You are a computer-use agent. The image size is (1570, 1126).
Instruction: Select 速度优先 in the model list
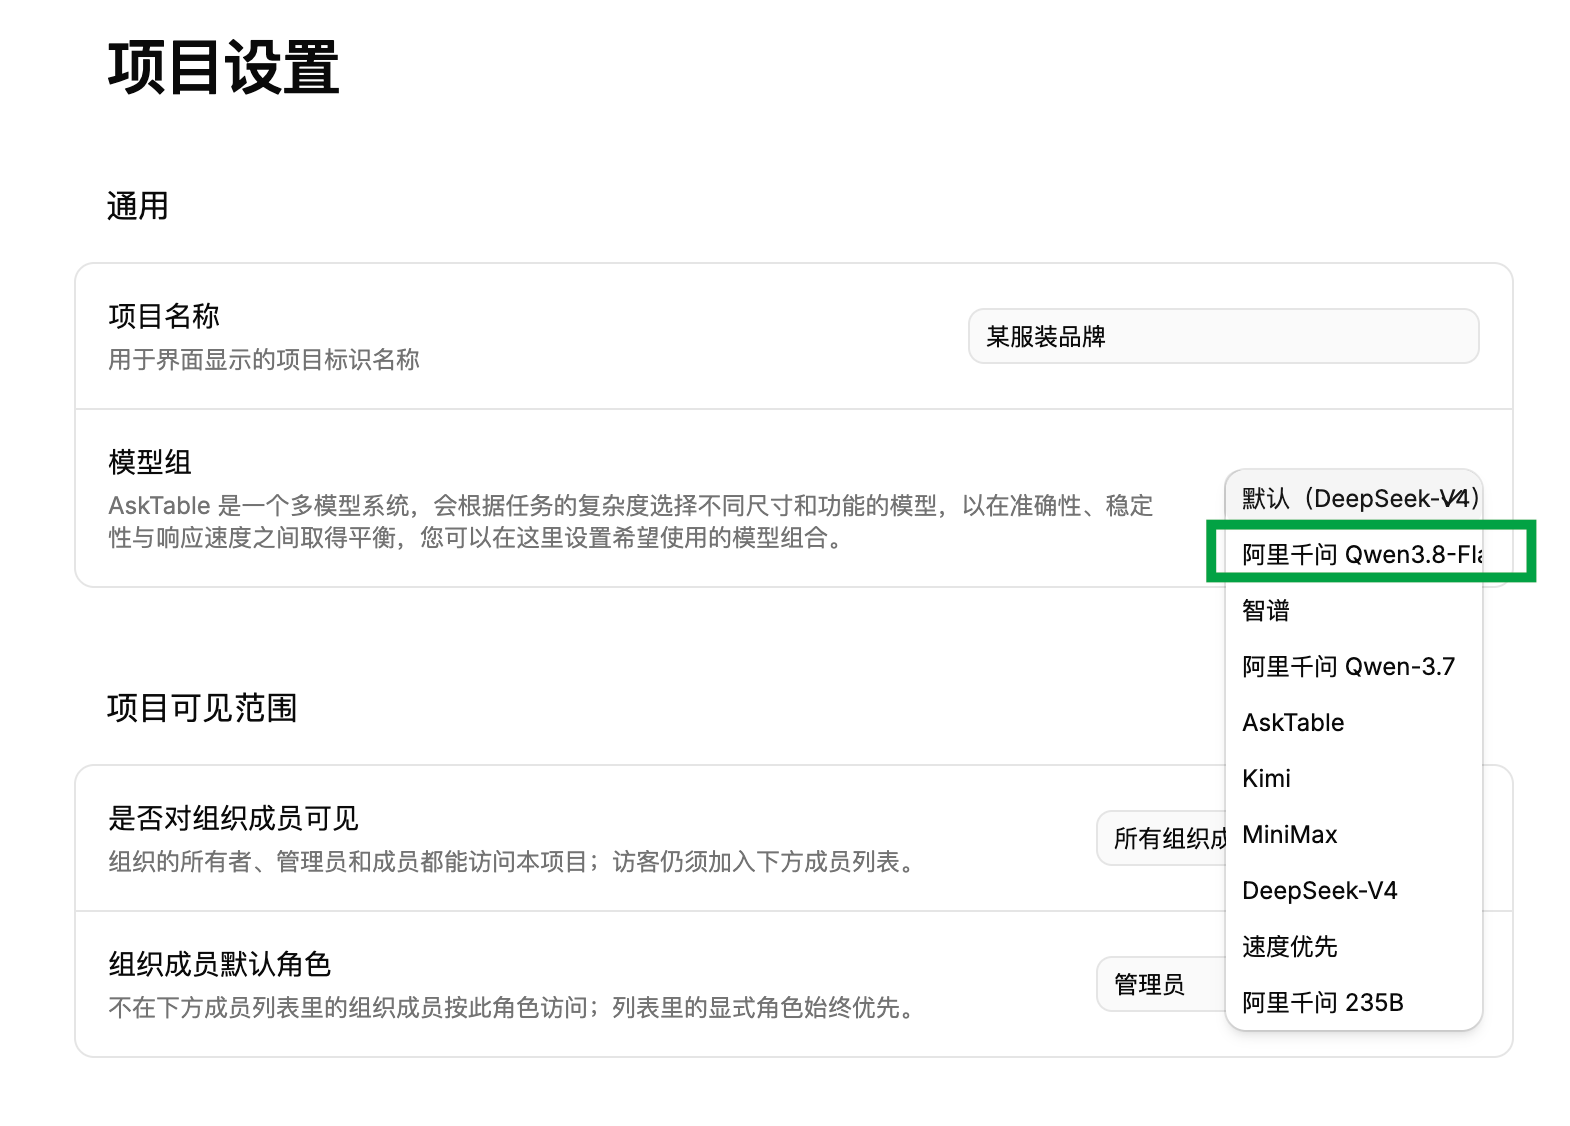1354,946
